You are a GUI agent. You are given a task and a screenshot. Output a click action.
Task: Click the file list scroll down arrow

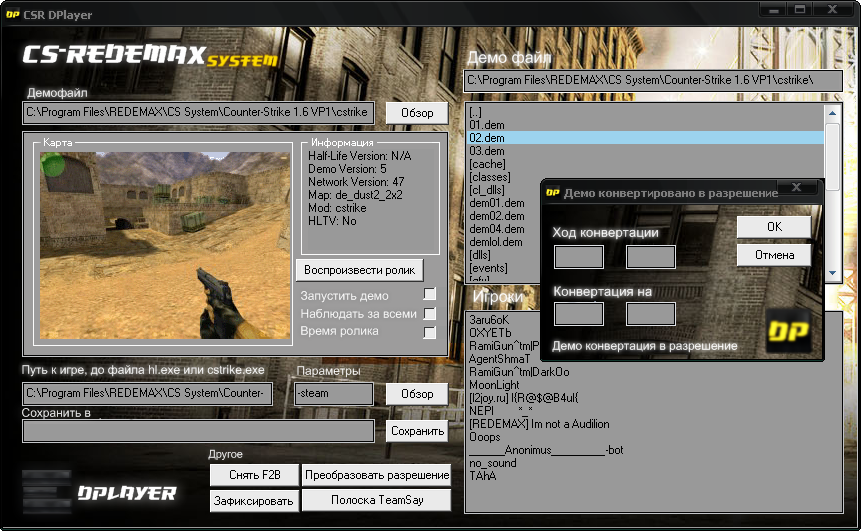point(832,273)
